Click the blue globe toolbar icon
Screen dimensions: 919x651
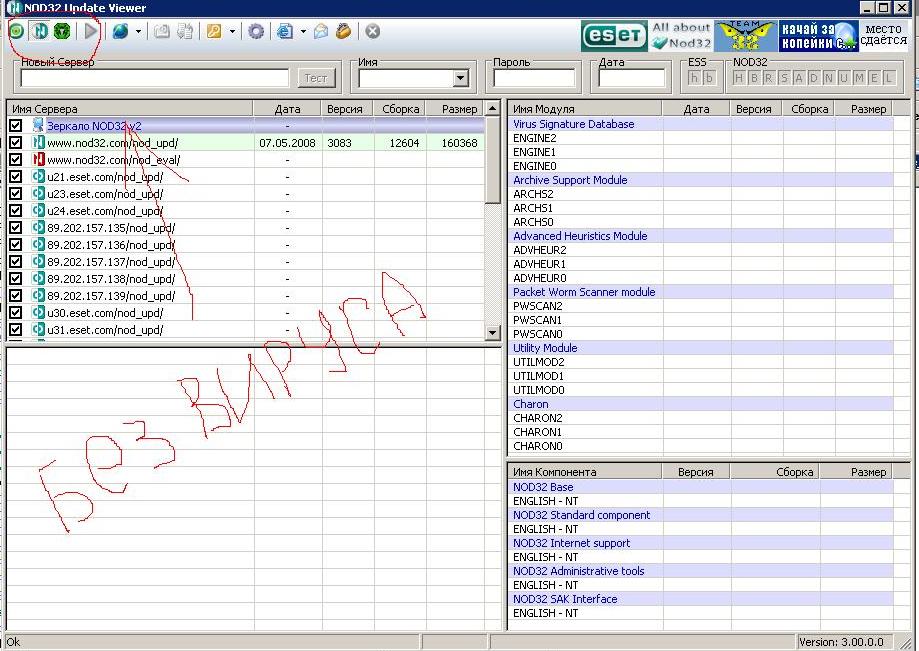120,31
